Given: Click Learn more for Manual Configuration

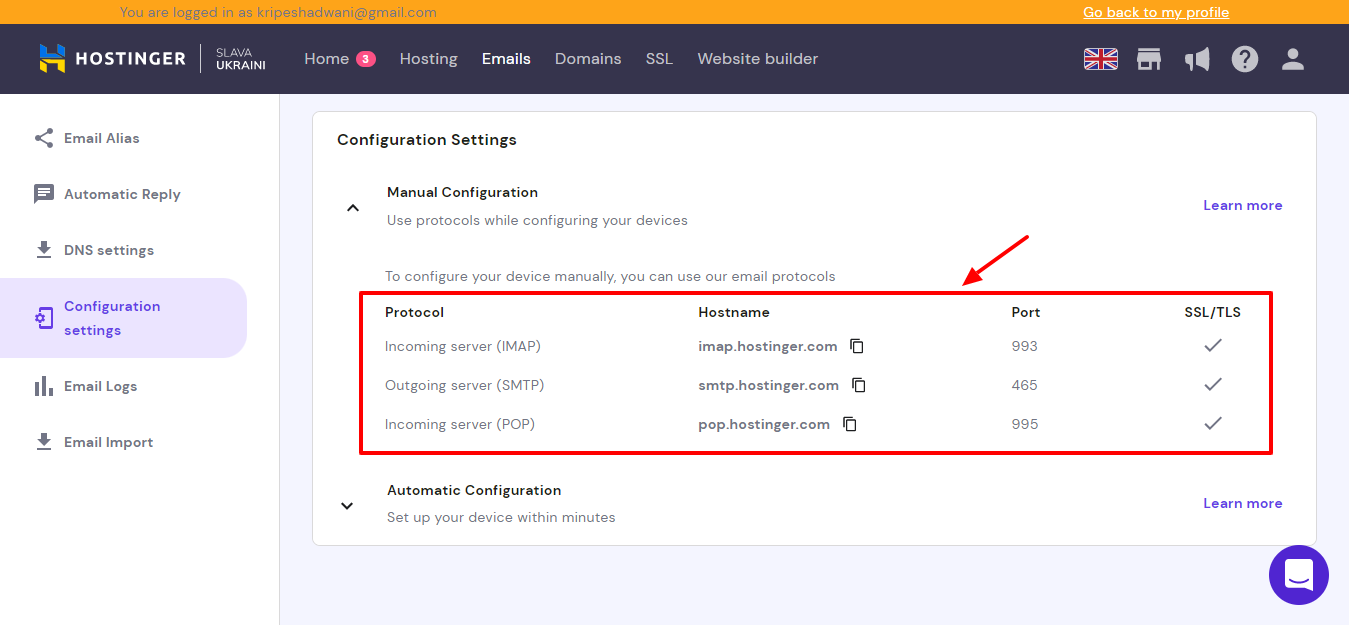Looking at the screenshot, I should pyautogui.click(x=1242, y=205).
